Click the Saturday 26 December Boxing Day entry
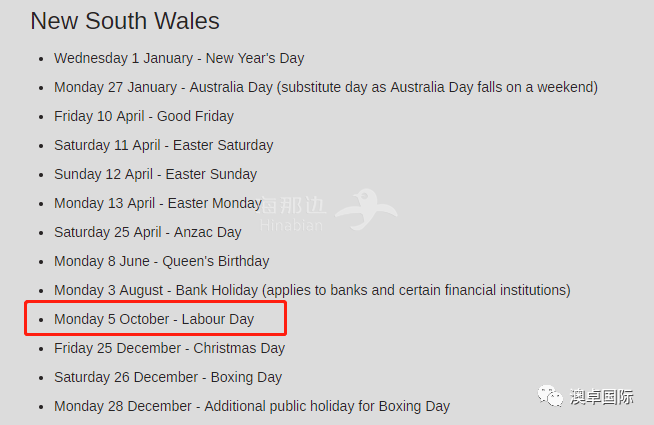The width and height of the screenshot is (654, 425). coord(168,377)
